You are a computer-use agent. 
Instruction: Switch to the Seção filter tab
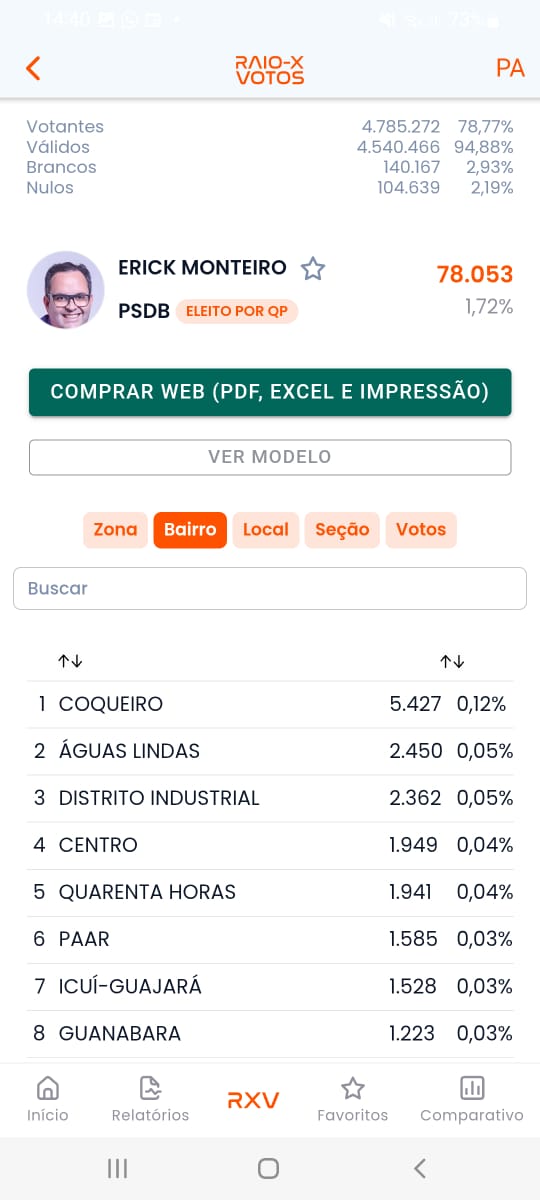[x=342, y=530]
